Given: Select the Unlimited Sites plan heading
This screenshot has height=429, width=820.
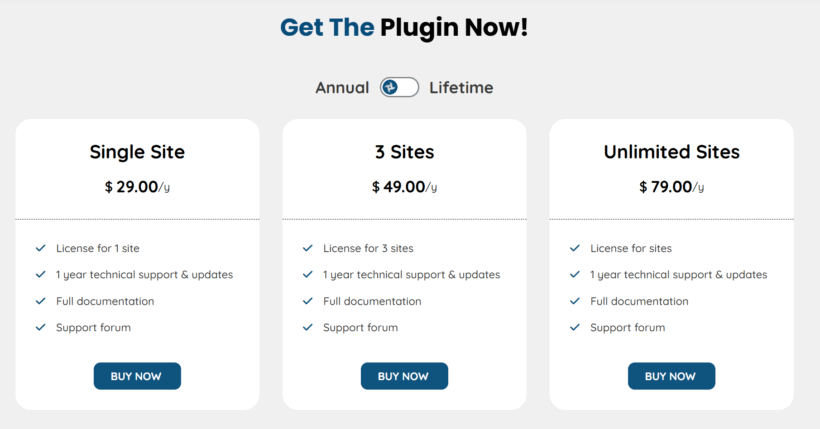Looking at the screenshot, I should (x=671, y=152).
